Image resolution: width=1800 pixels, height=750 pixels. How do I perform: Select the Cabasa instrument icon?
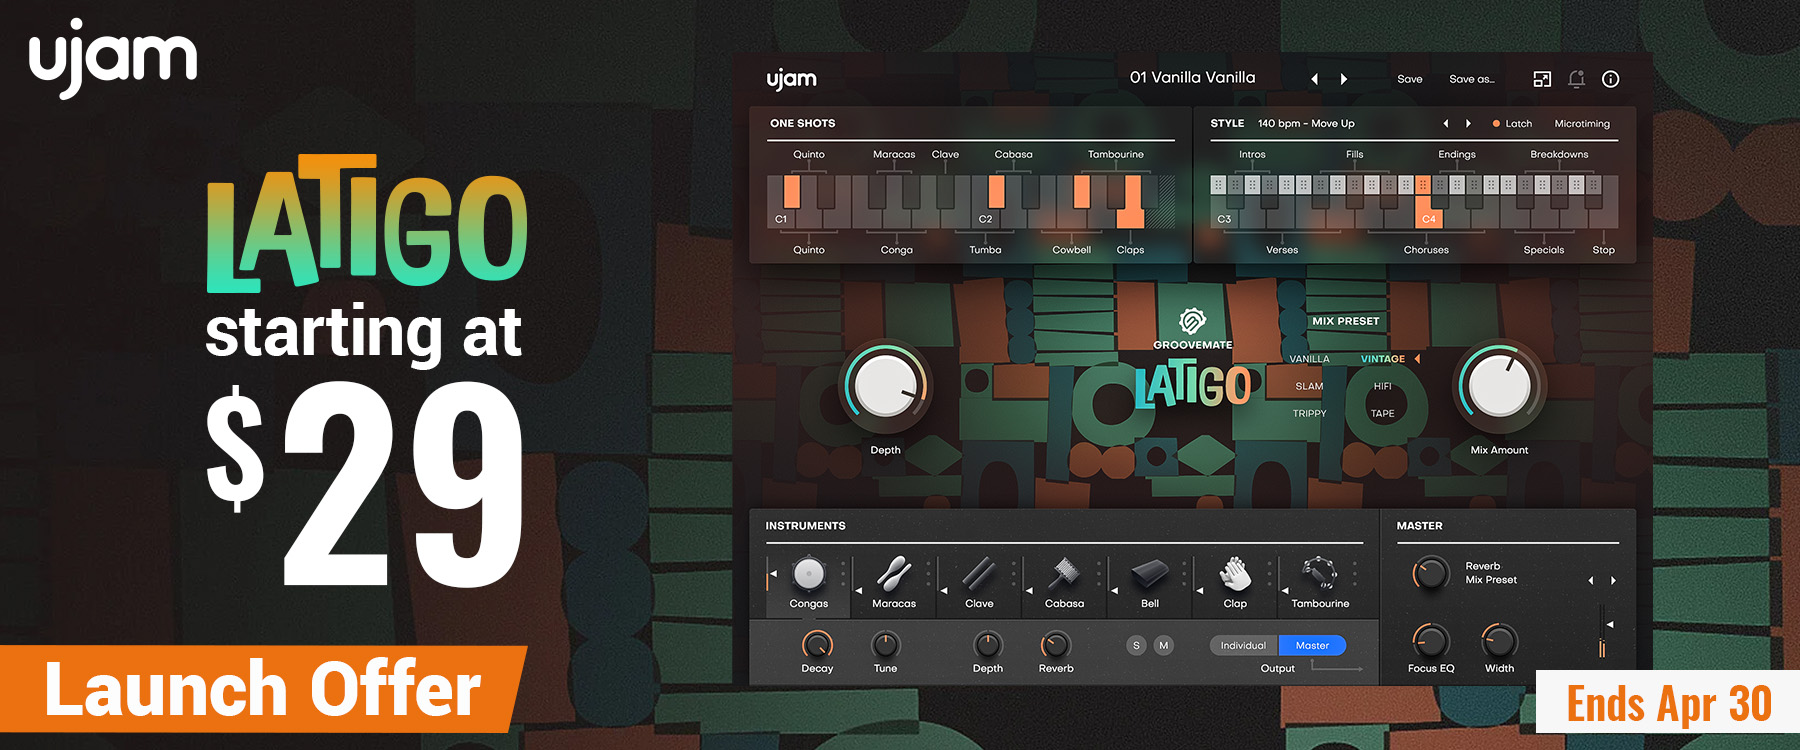click(x=1064, y=575)
